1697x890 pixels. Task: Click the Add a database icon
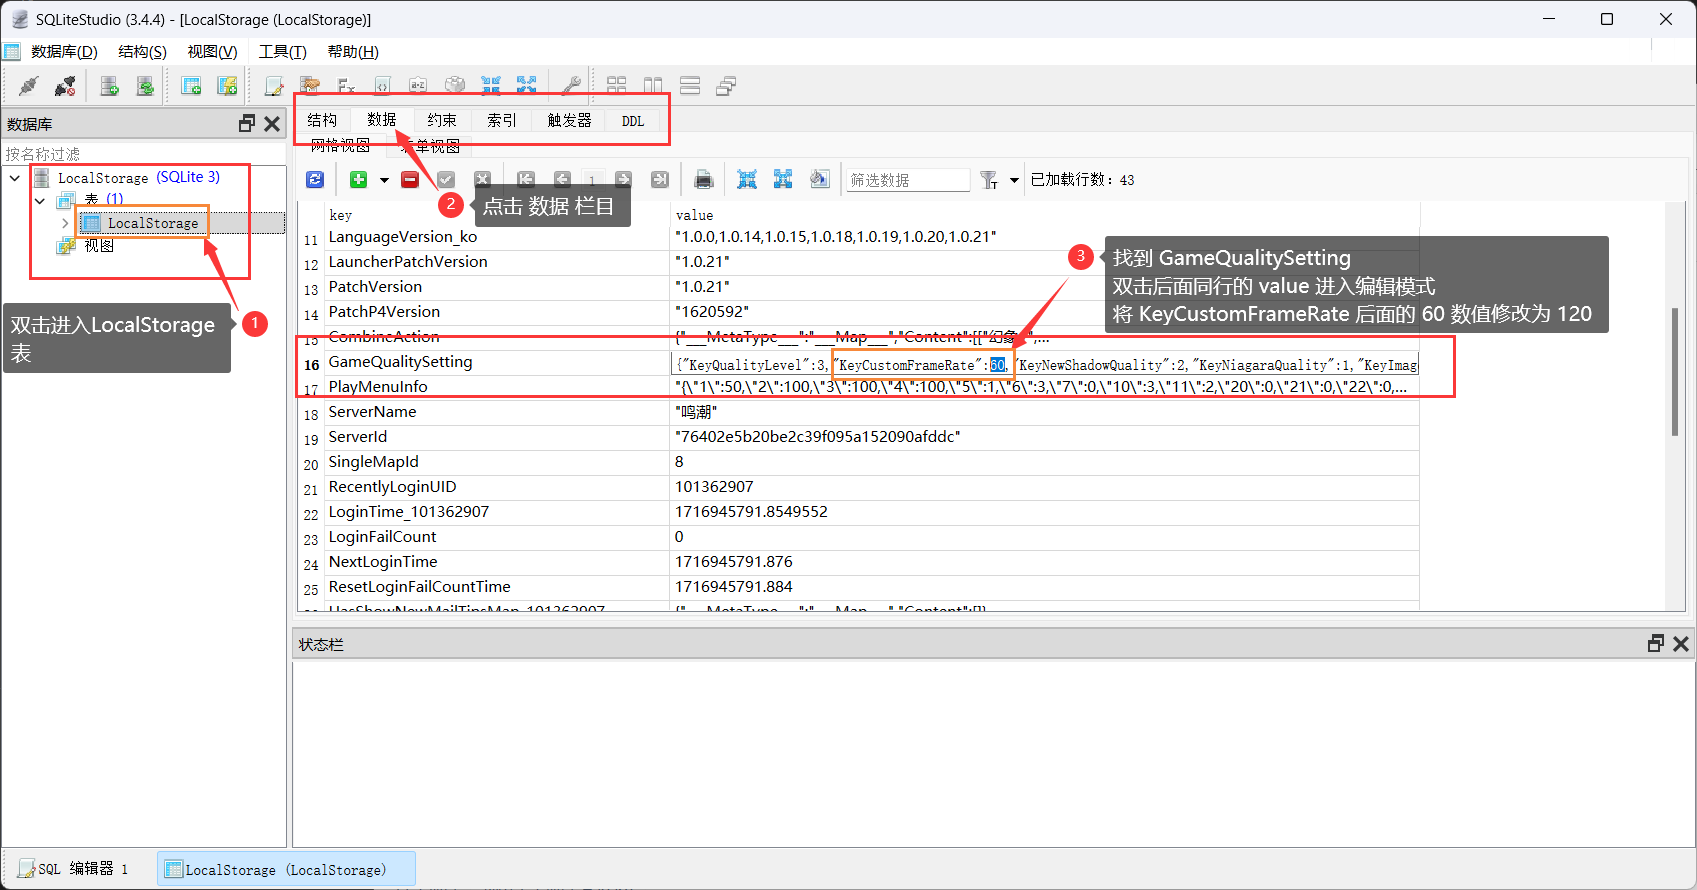(x=110, y=86)
